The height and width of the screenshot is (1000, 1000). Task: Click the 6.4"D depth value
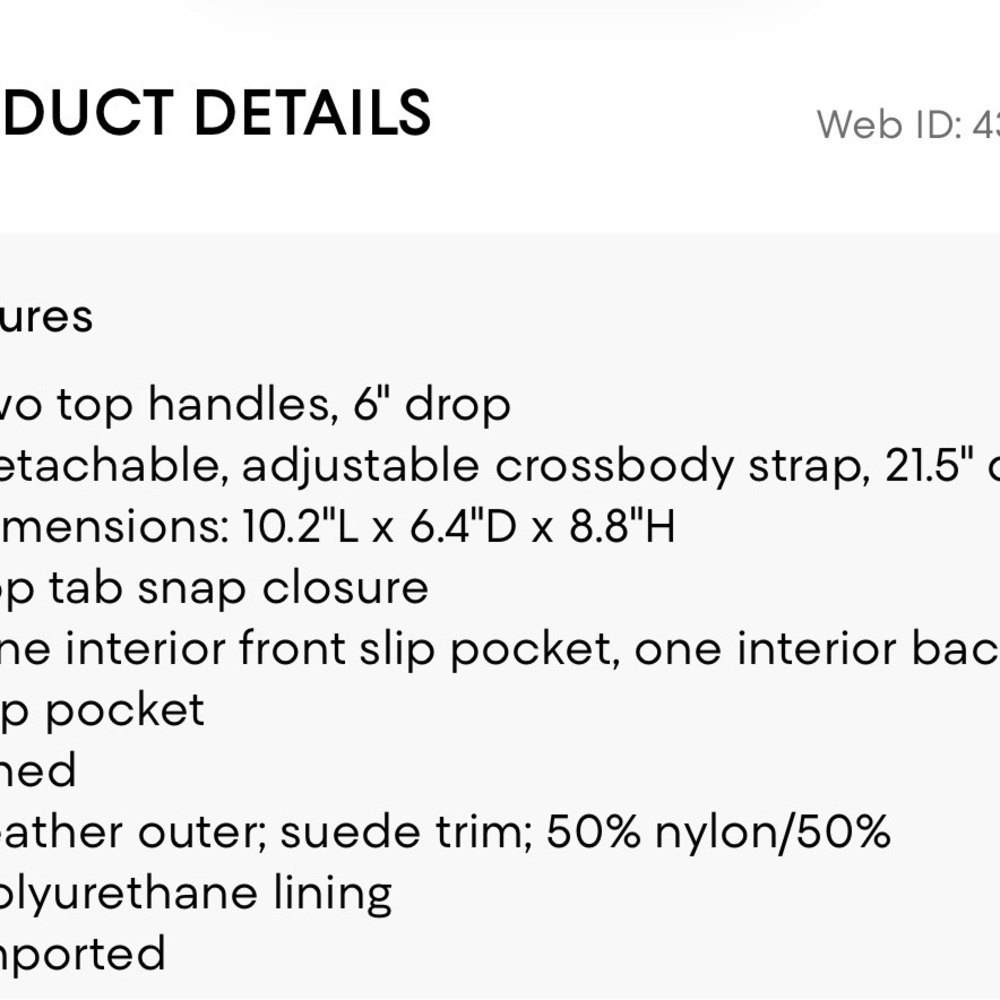pyautogui.click(x=463, y=527)
